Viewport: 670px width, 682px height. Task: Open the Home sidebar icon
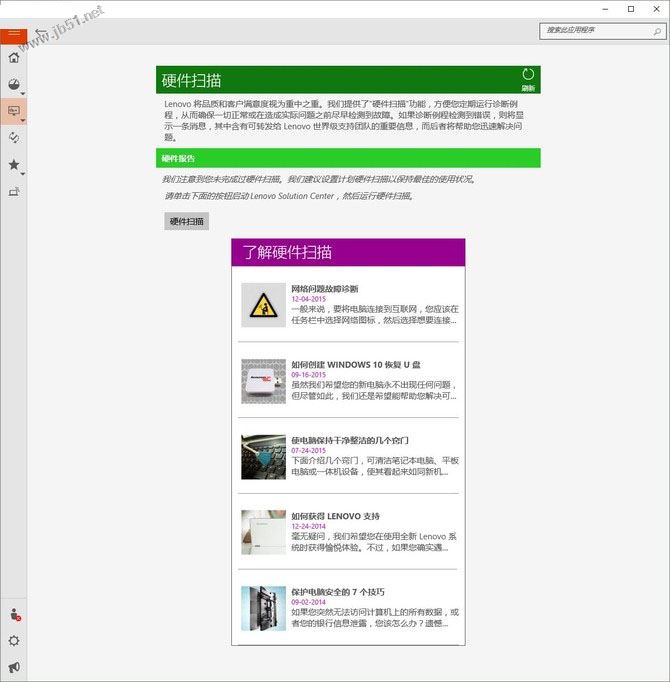pyautogui.click(x=14, y=57)
